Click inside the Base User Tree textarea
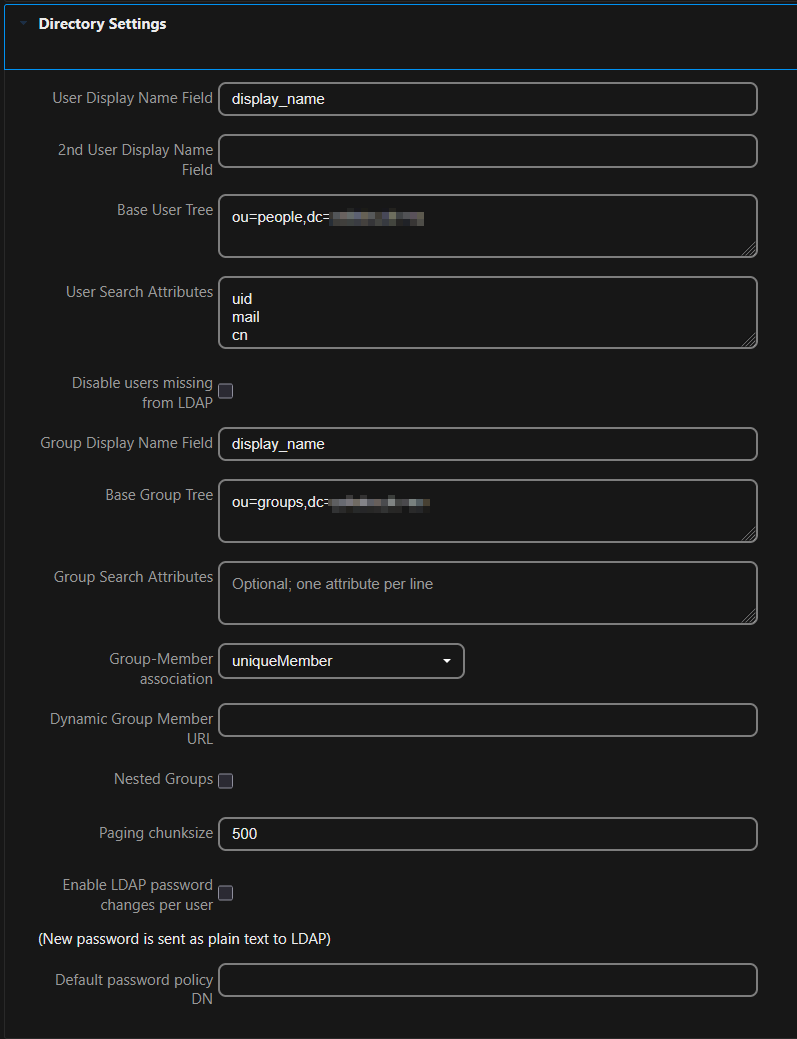The height and width of the screenshot is (1039, 797). (x=487, y=226)
